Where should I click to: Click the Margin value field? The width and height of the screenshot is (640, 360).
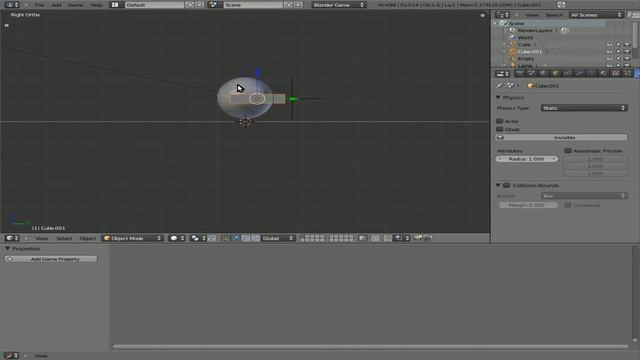click(527, 205)
